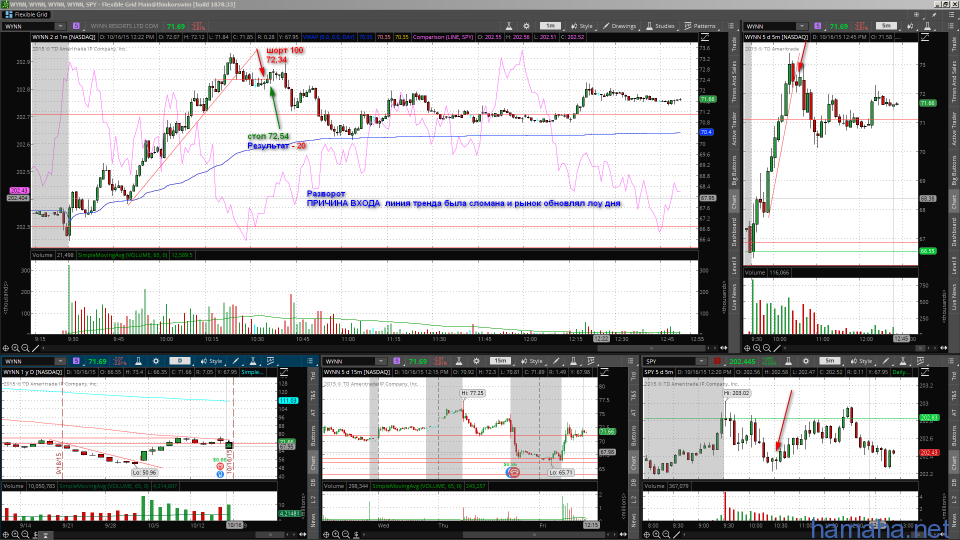
Task: Click the 5m timeframe button on top-right chart
Action: [885, 24]
